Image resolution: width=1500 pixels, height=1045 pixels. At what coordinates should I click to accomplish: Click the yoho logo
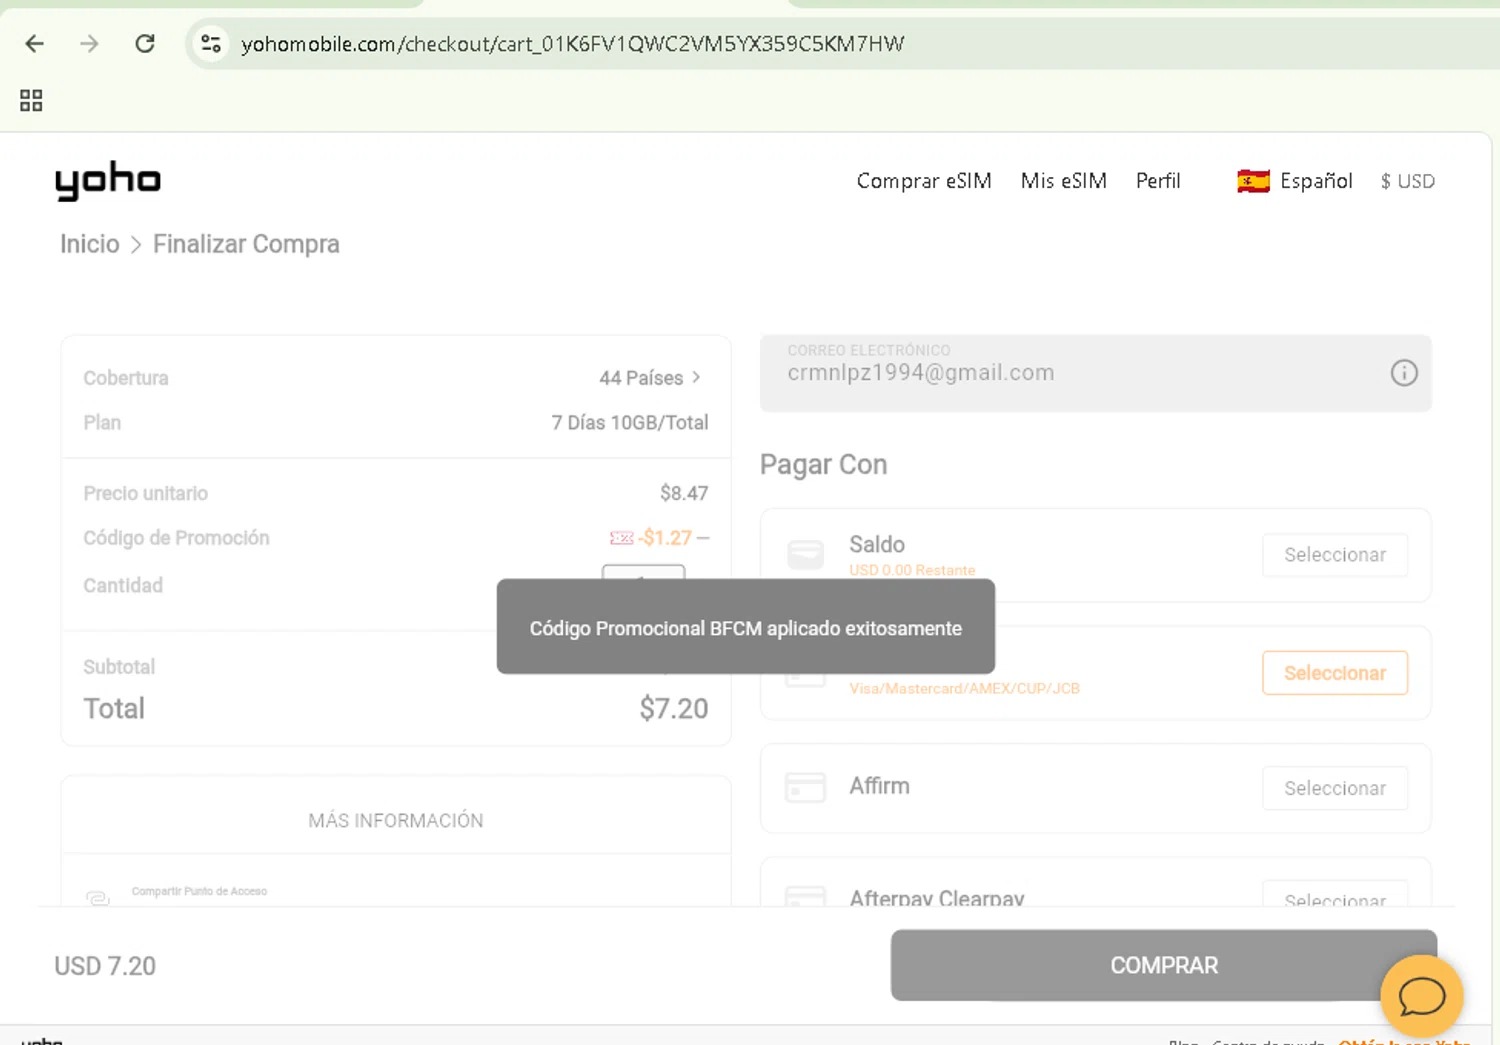point(108,181)
